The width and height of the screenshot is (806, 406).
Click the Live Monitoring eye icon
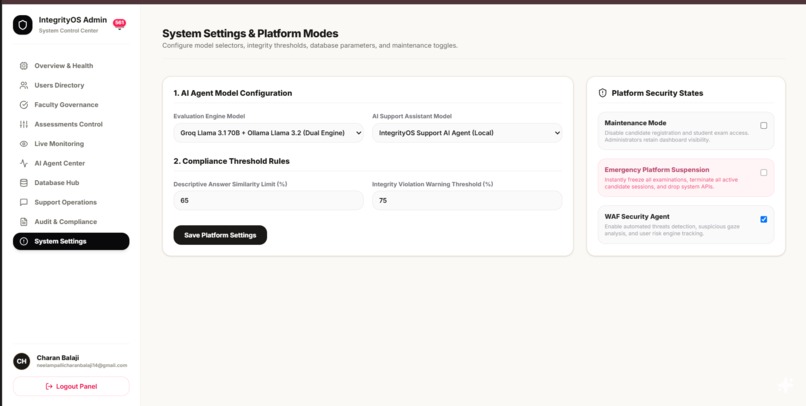tap(24, 144)
